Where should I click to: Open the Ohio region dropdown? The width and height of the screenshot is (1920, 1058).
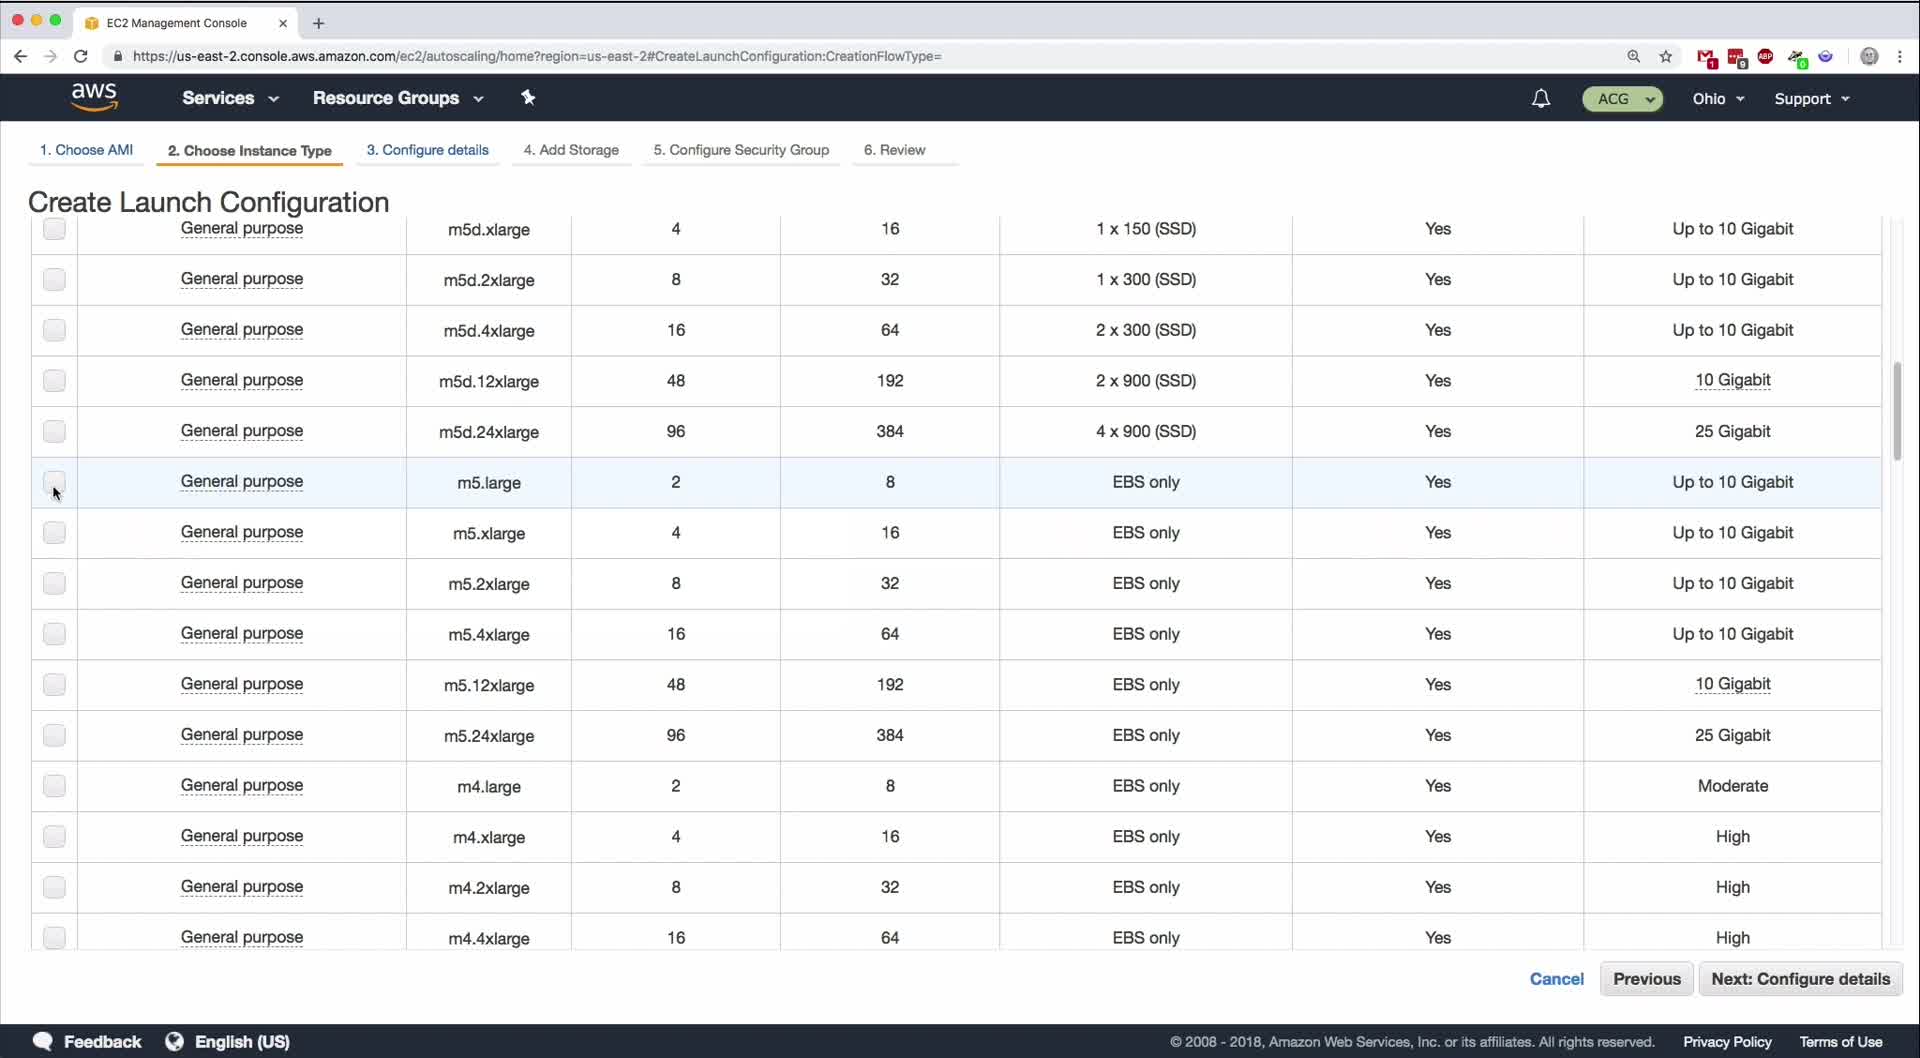[x=1718, y=99]
